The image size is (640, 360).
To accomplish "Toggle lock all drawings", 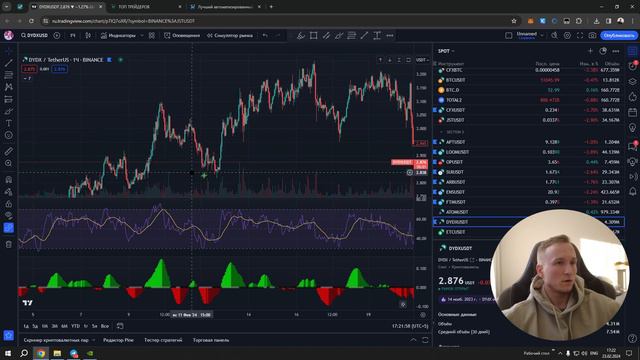I will pyautogui.click(x=9, y=204).
